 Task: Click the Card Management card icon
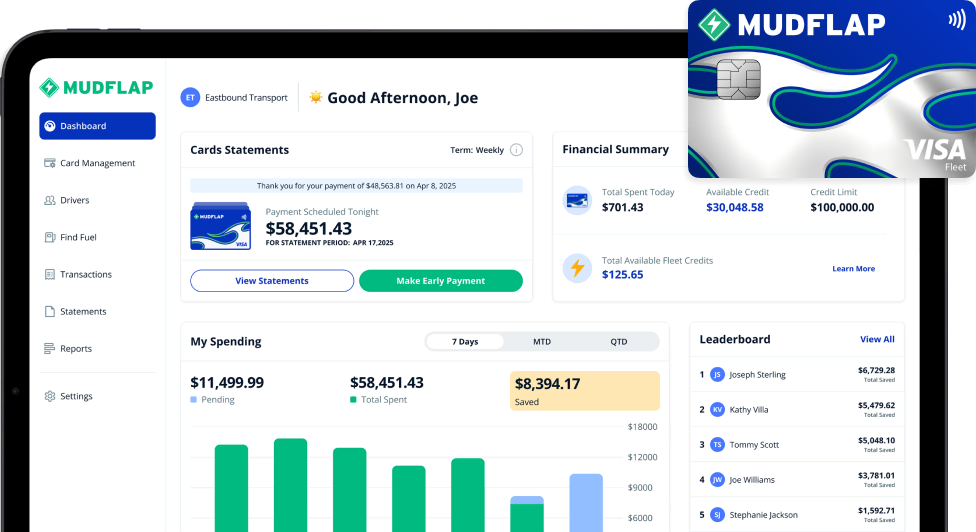point(50,163)
